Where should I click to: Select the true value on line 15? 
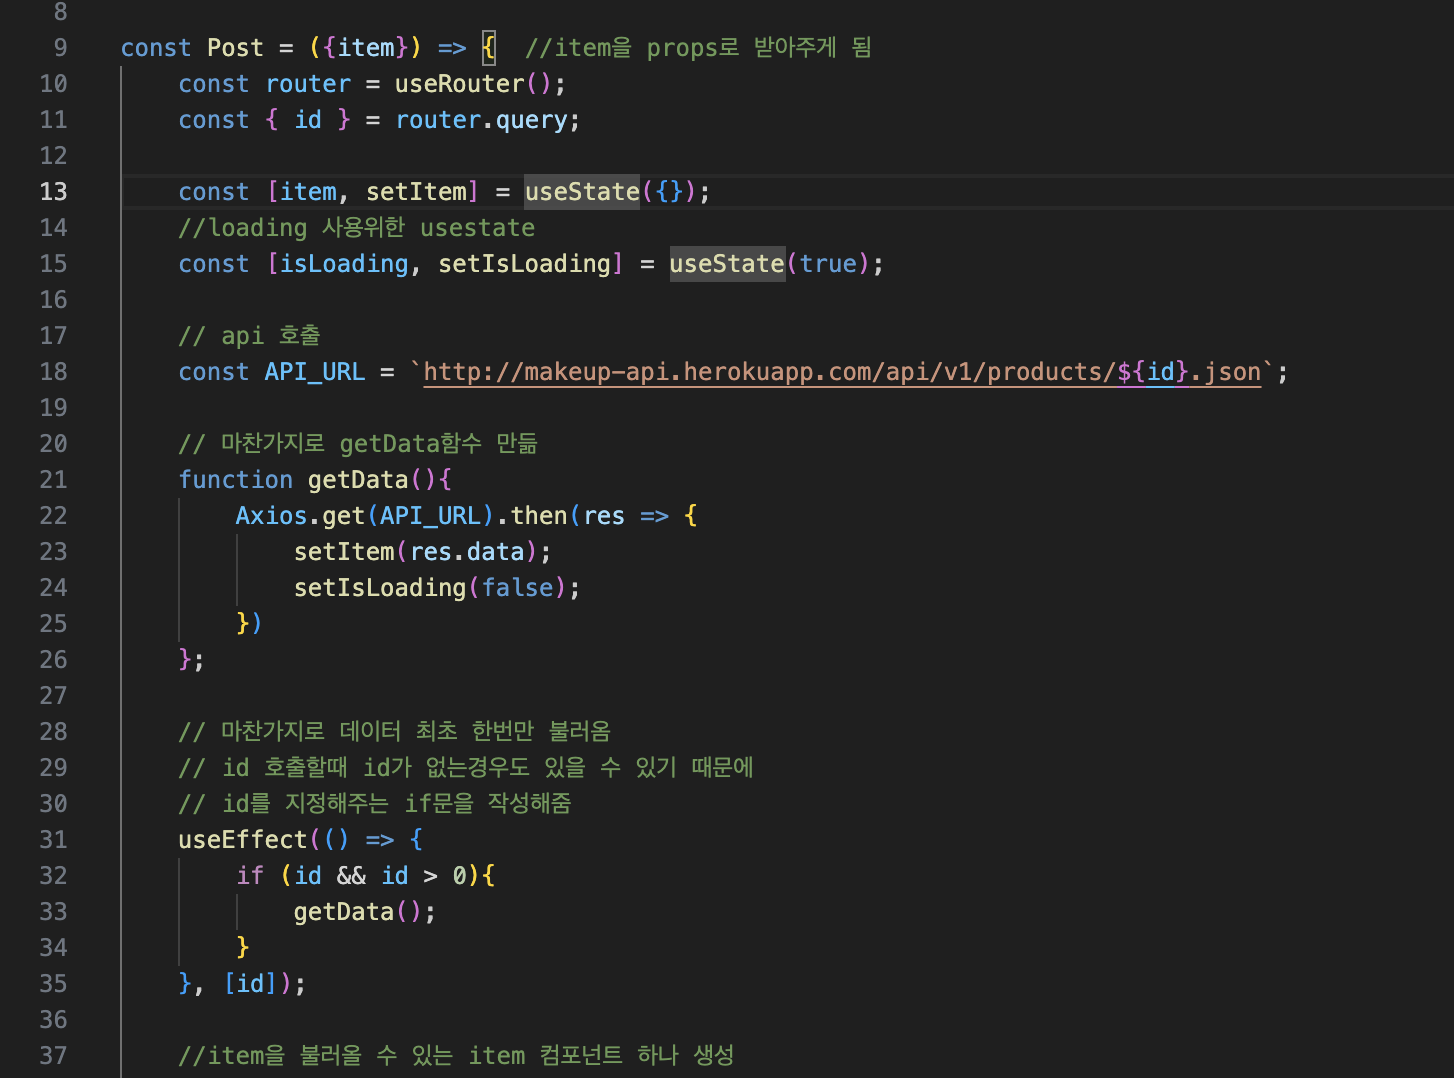point(828,264)
